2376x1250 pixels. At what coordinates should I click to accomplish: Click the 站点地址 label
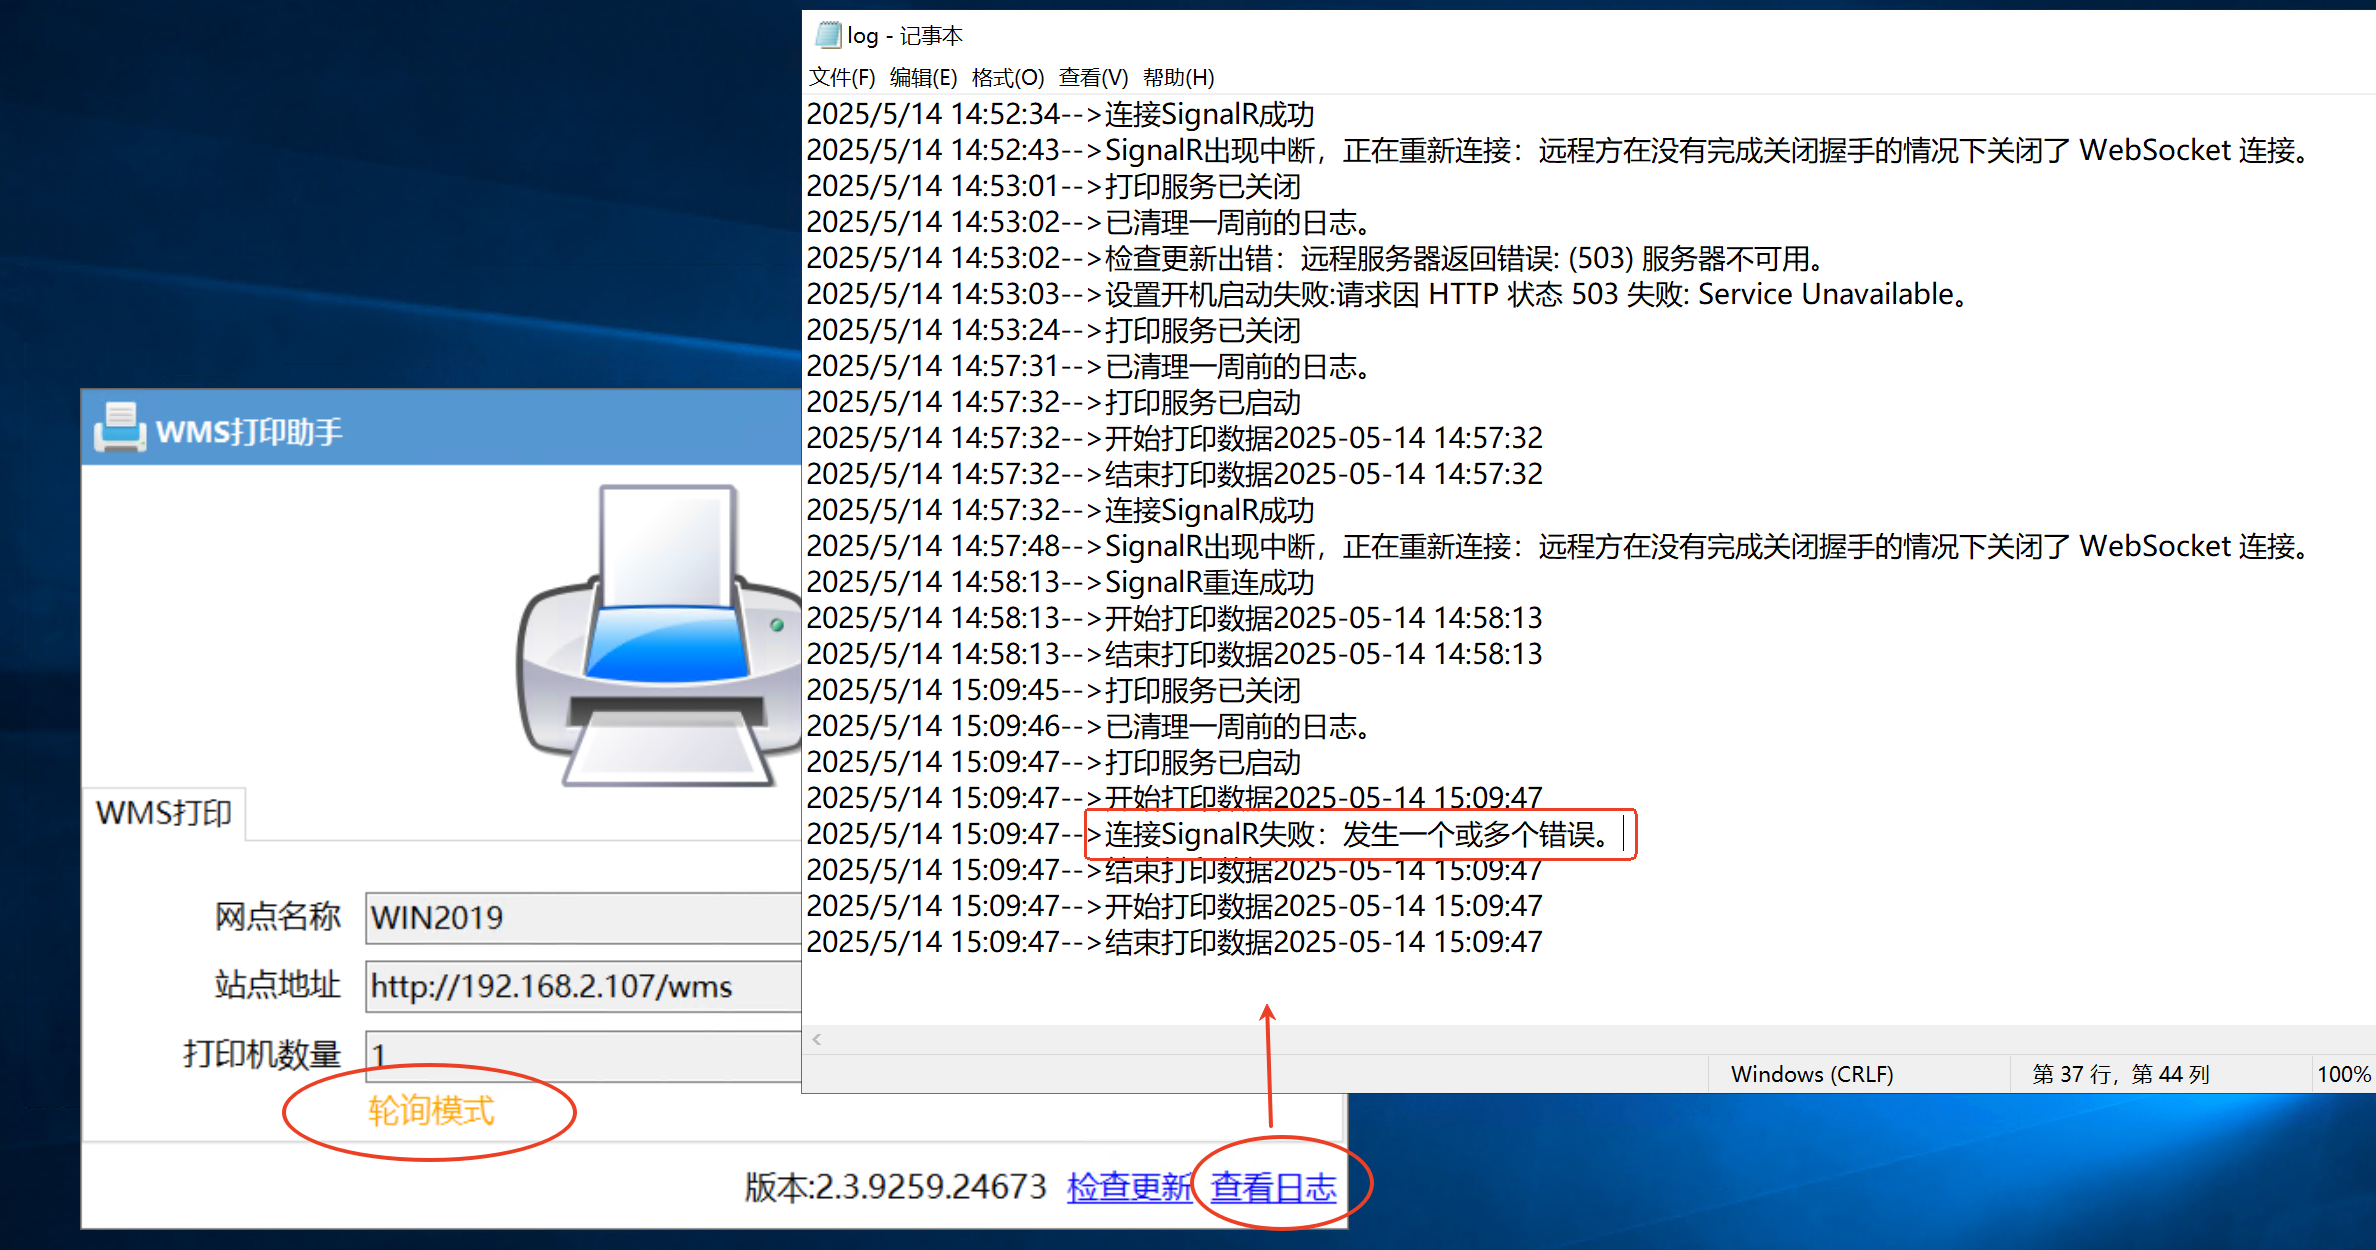pos(278,985)
